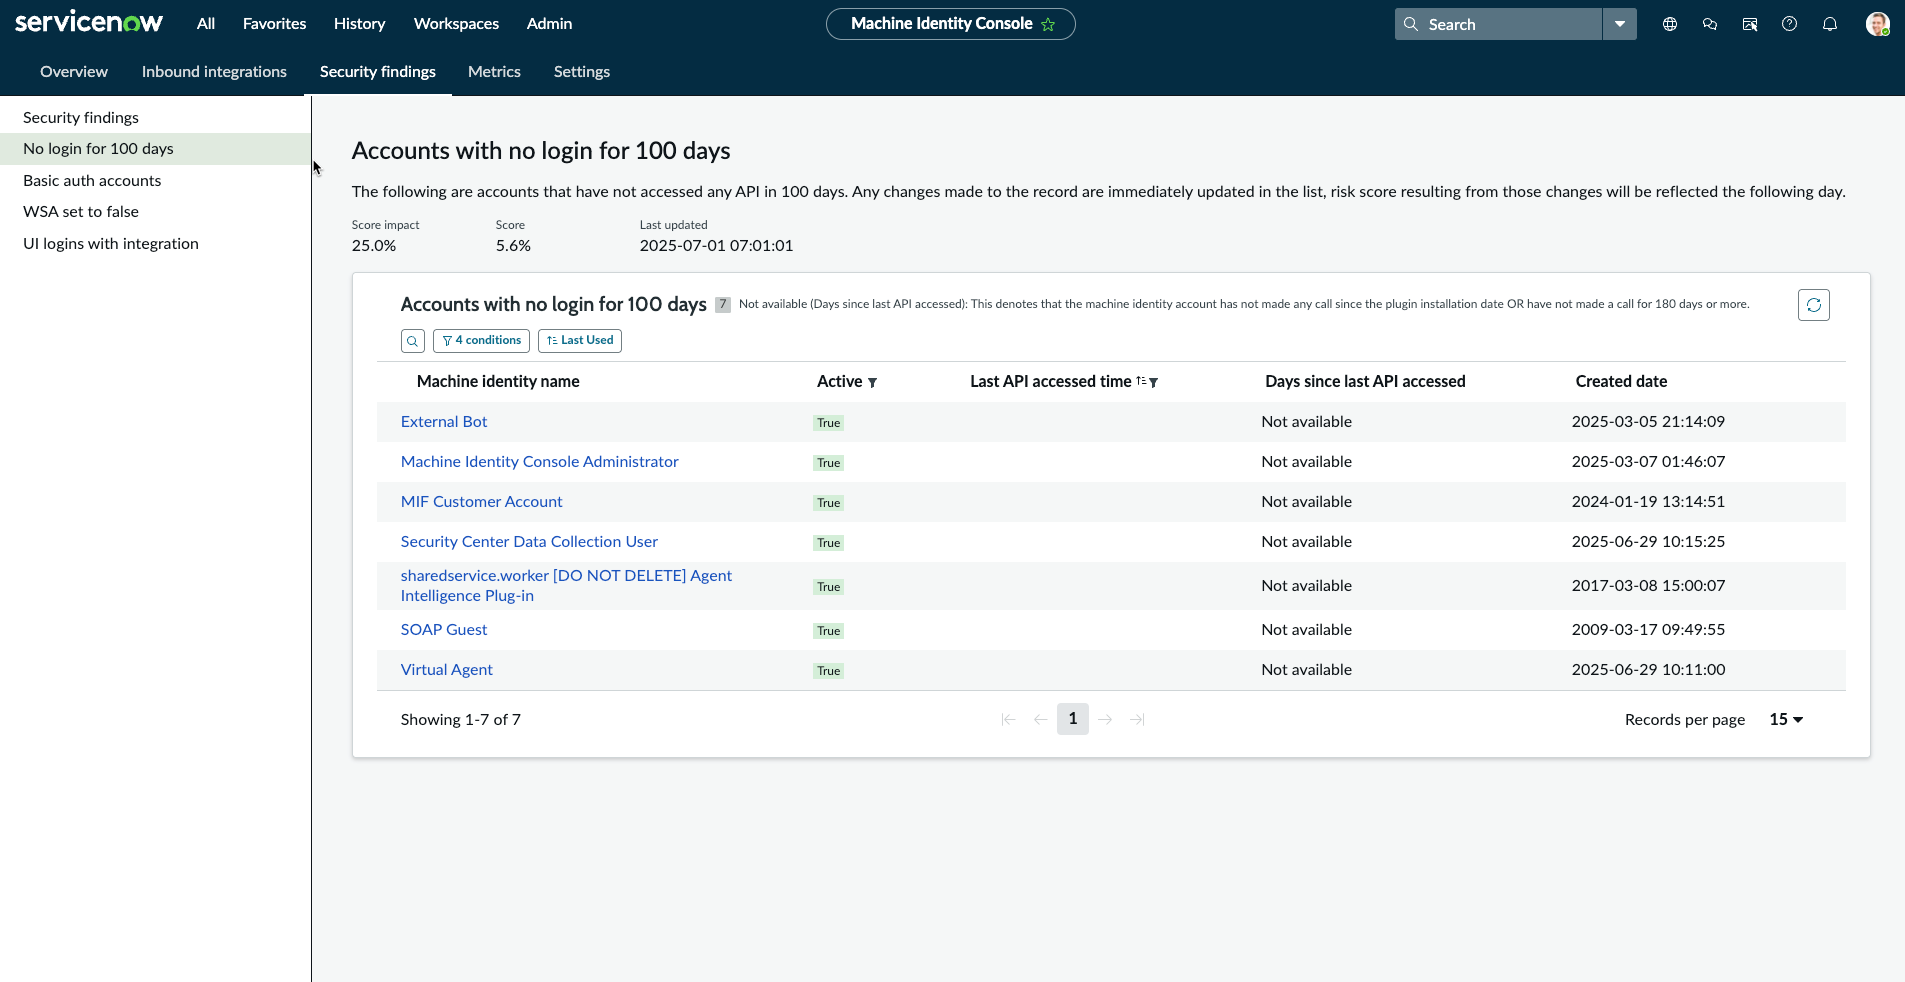1905x982 pixels.
Task: Open the scope picker icon in header
Action: point(1750,24)
